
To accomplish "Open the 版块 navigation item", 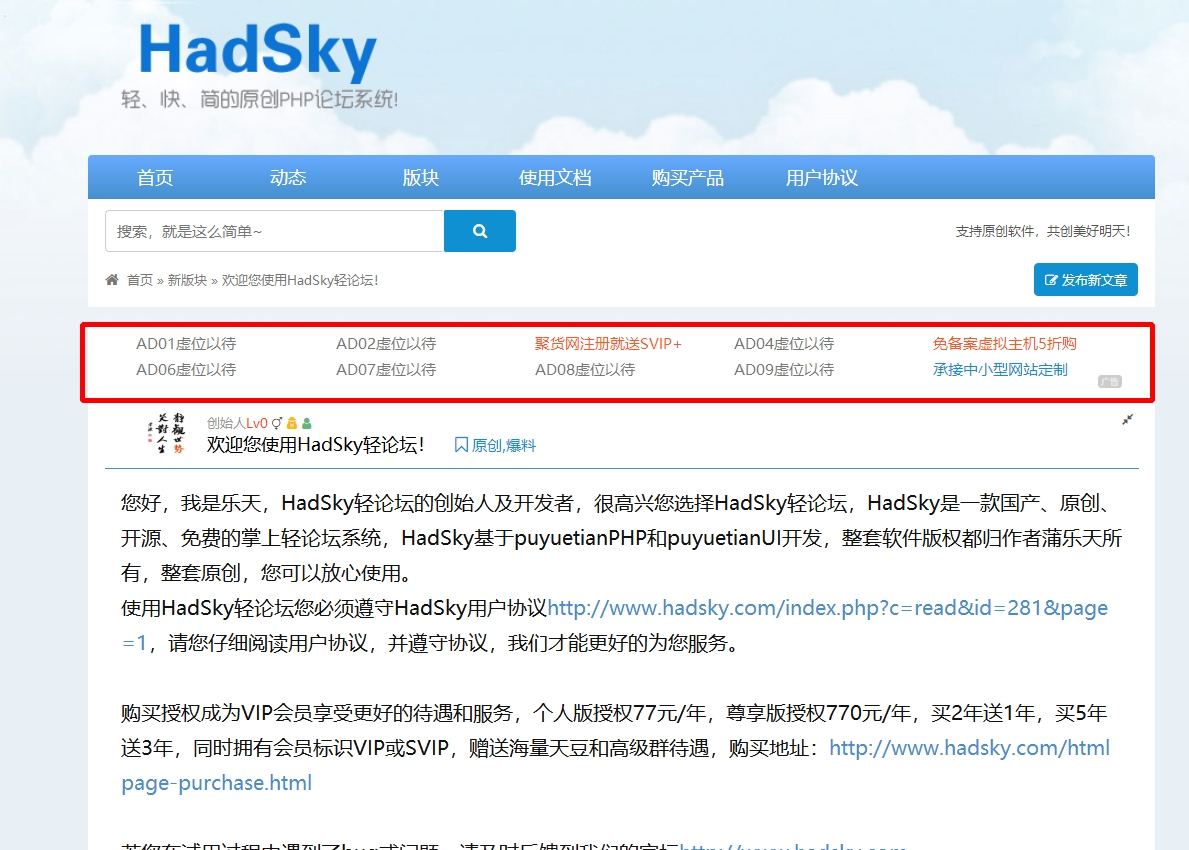I will coord(421,177).
